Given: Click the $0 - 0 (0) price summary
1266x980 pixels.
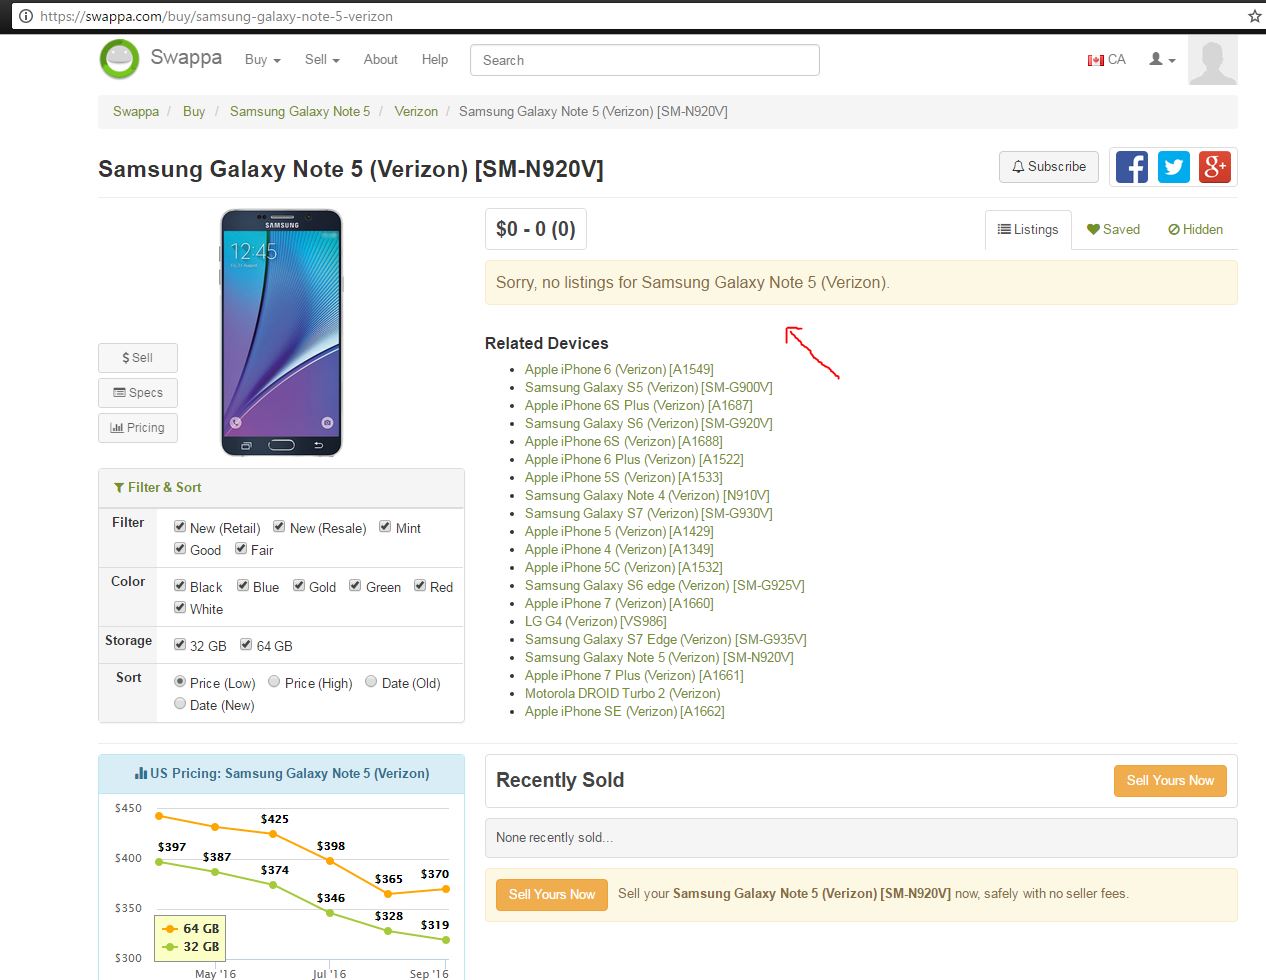Looking at the screenshot, I should [536, 229].
